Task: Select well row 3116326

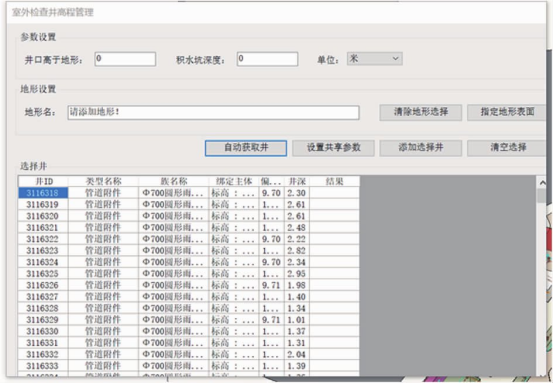Action: click(x=189, y=285)
